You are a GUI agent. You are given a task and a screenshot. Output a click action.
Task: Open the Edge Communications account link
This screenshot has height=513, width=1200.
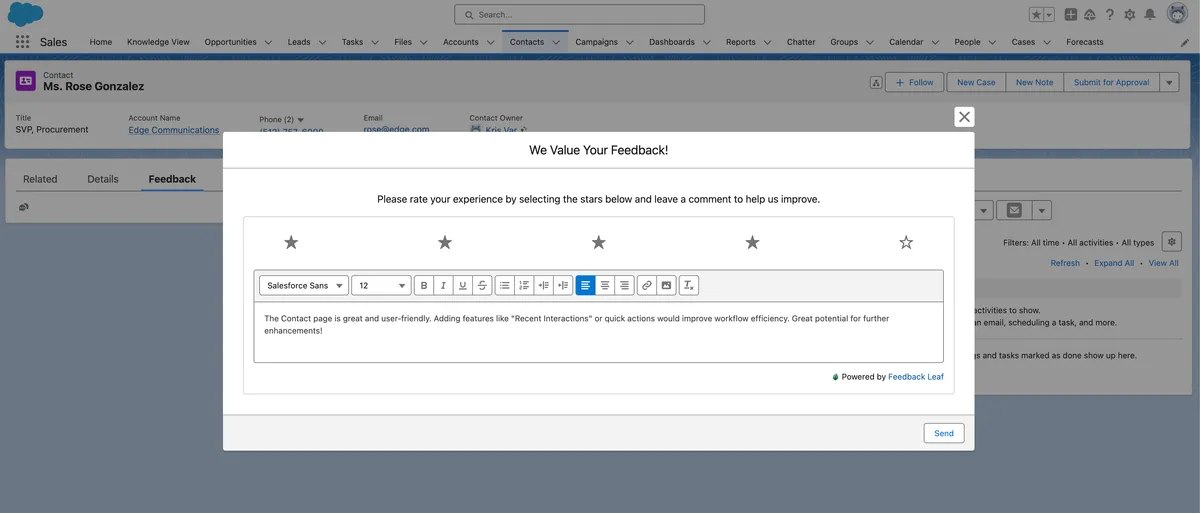(x=173, y=130)
